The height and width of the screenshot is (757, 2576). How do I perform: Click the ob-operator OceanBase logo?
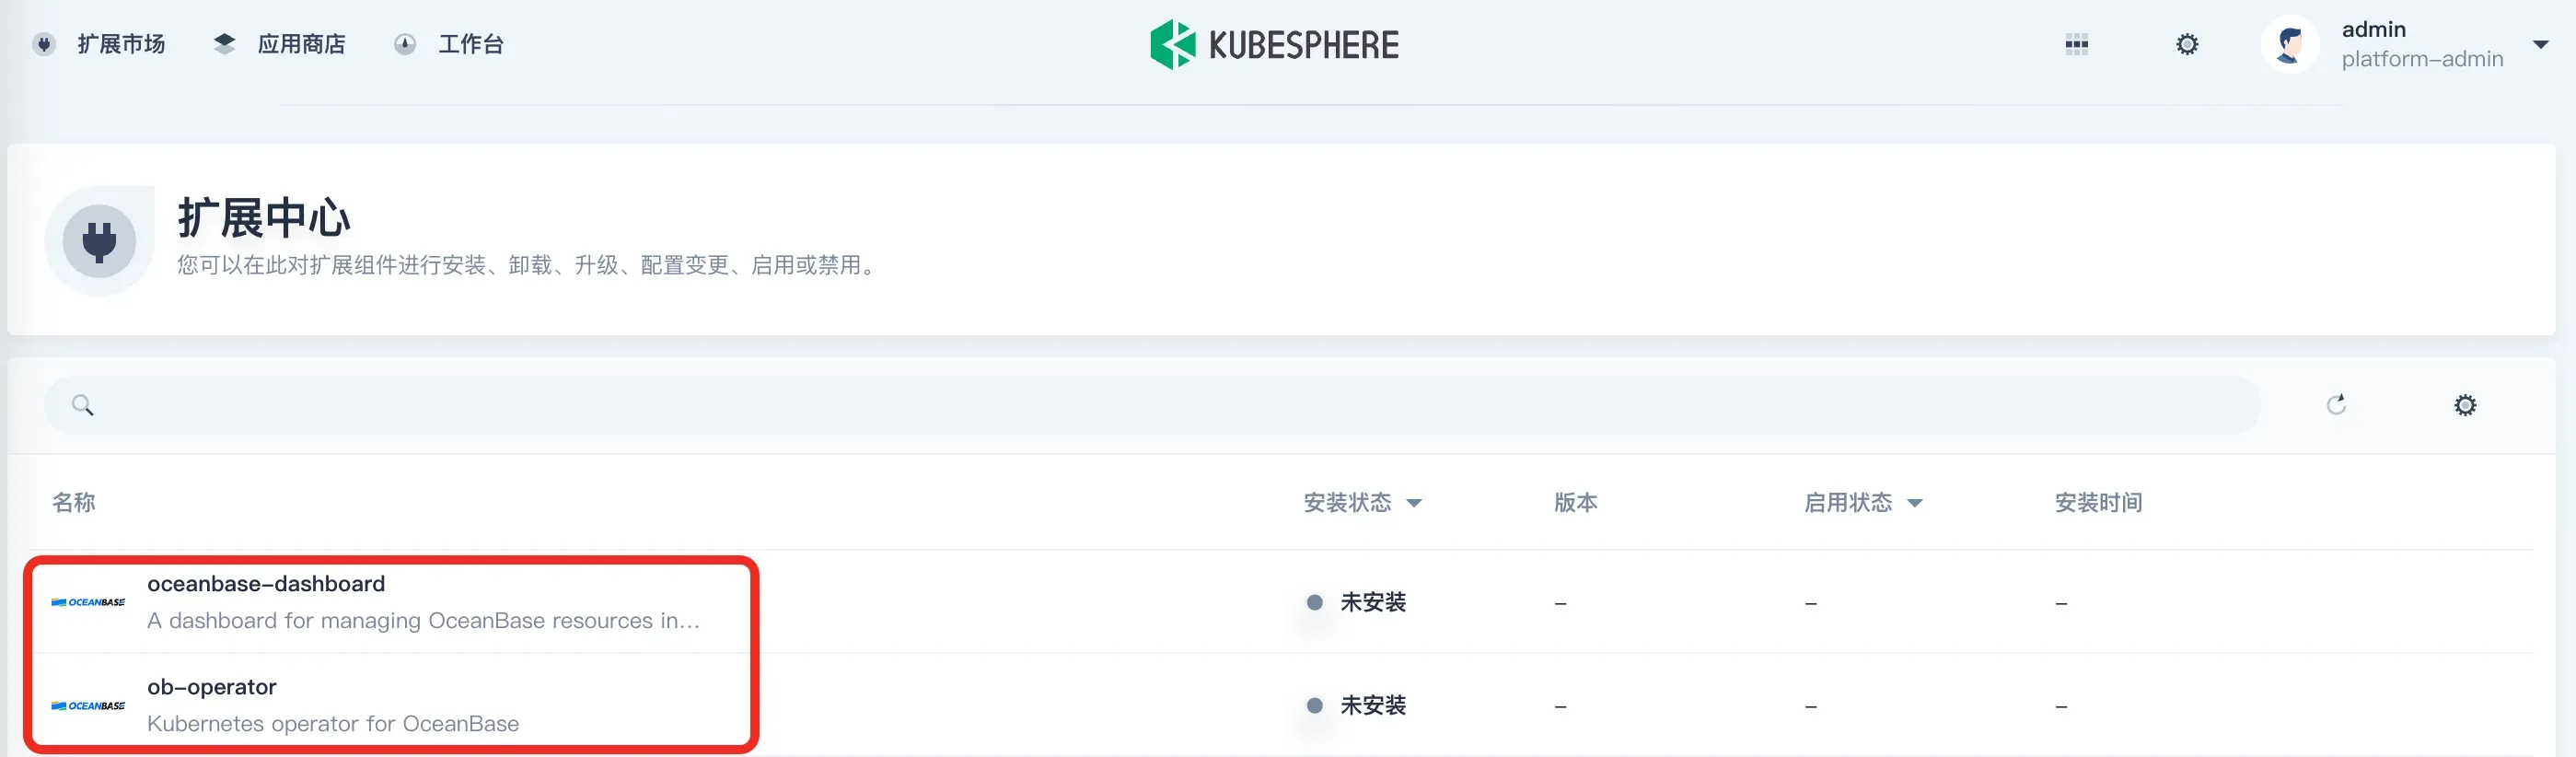[88, 706]
